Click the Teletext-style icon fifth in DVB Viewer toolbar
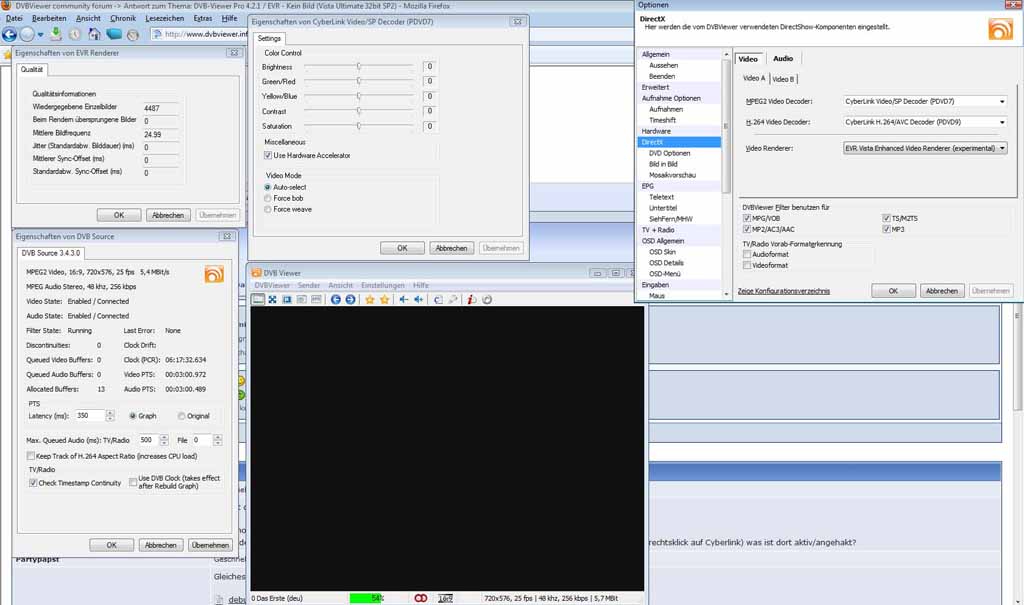Screen dimensions: 1024x605 point(316,299)
